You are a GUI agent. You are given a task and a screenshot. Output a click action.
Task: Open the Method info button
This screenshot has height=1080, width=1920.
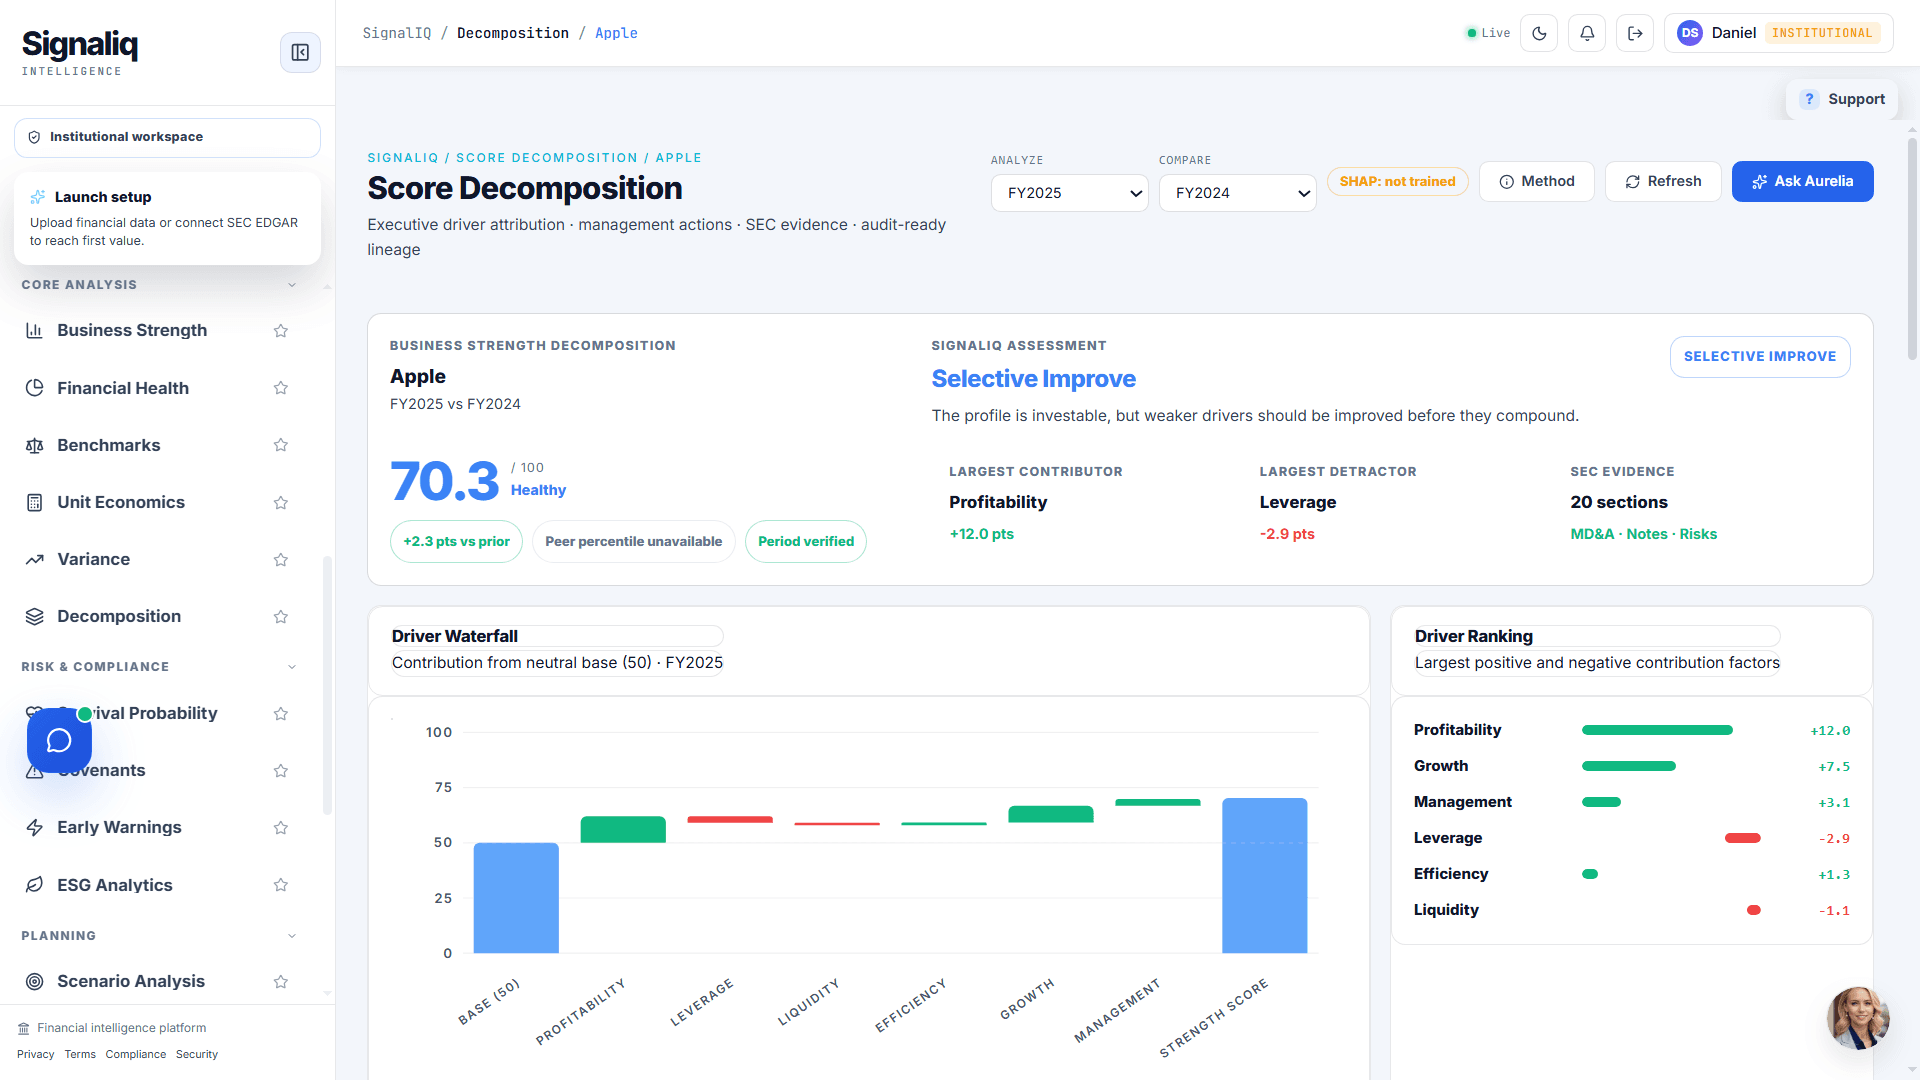(1536, 182)
